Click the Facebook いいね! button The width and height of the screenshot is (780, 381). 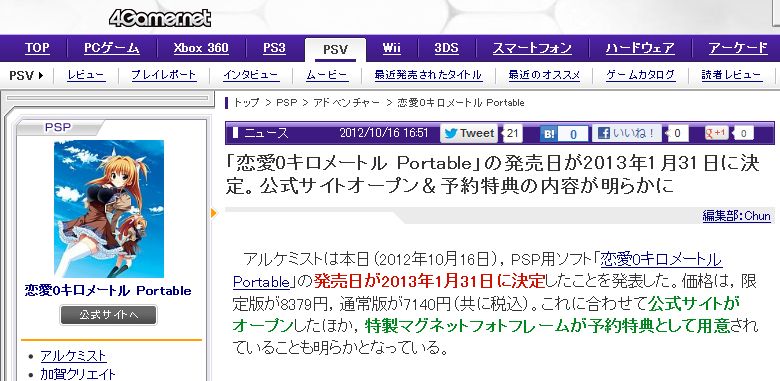[x=627, y=133]
